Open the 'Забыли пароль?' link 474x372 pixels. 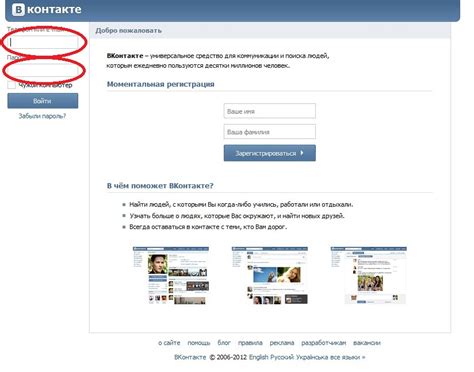(42, 116)
